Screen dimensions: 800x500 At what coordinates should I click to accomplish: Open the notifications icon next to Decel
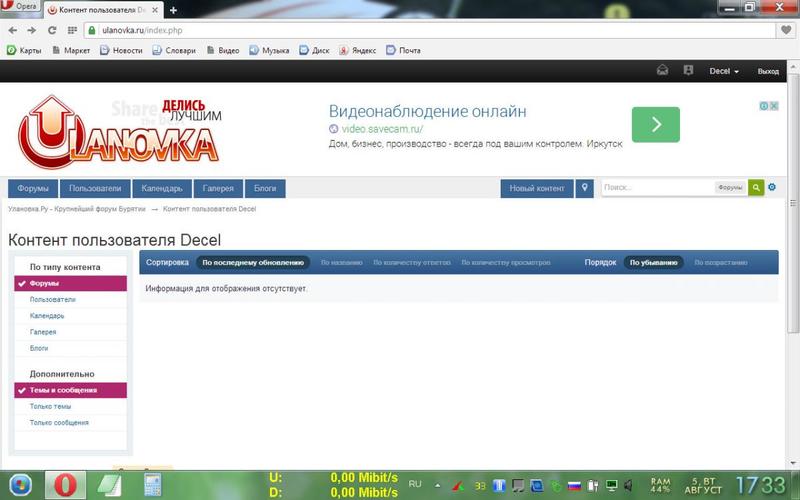click(688, 70)
